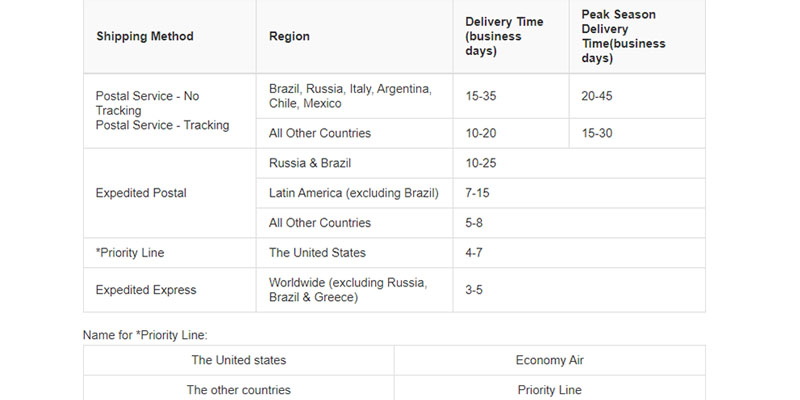Select the "Delivery Time (business days)" header
The height and width of the screenshot is (400, 800).
[x=503, y=36]
